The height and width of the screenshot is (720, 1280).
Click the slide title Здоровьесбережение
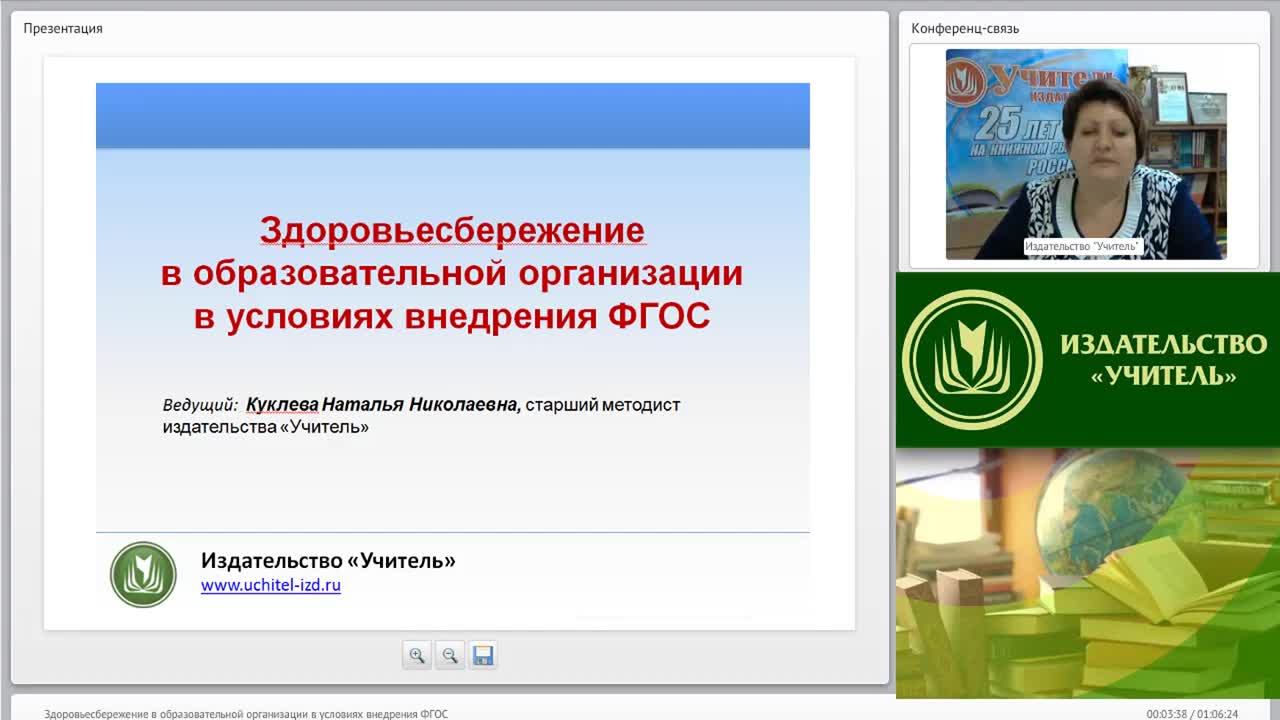[452, 230]
